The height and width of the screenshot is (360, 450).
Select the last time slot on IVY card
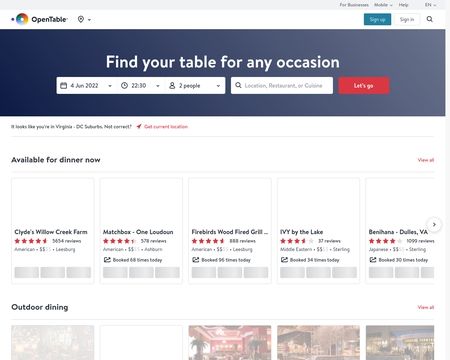click(345, 272)
